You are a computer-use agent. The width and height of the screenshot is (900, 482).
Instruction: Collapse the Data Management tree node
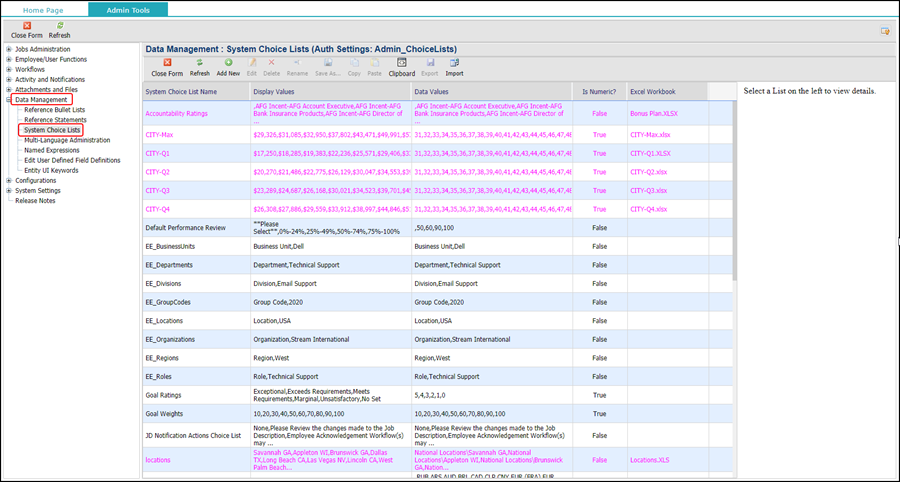[9, 100]
